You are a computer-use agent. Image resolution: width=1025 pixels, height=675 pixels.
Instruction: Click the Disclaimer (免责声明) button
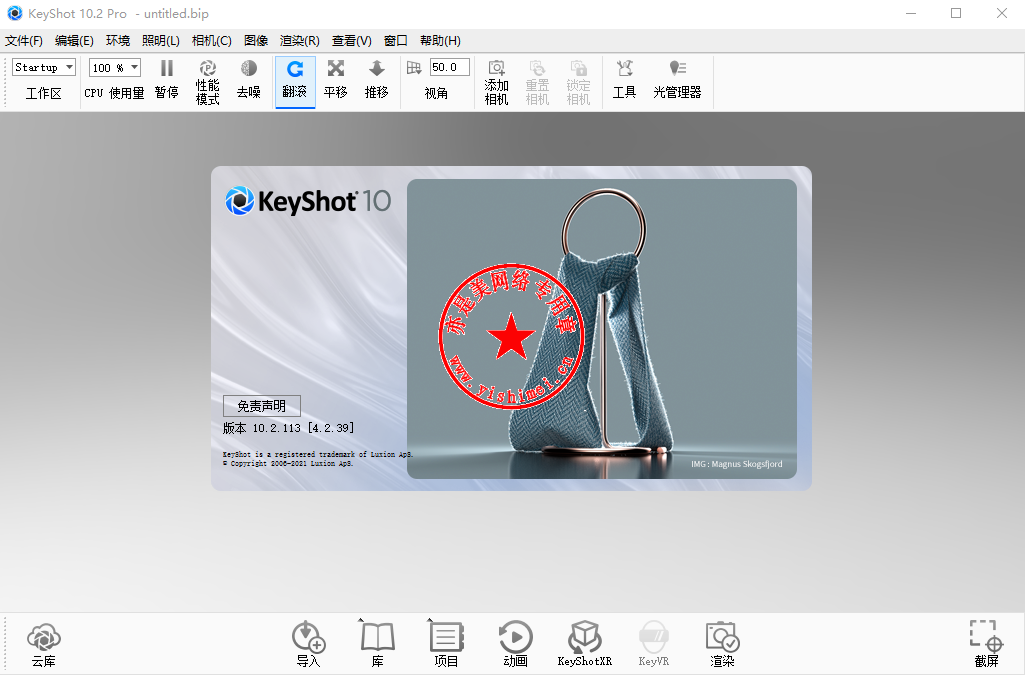[261, 406]
